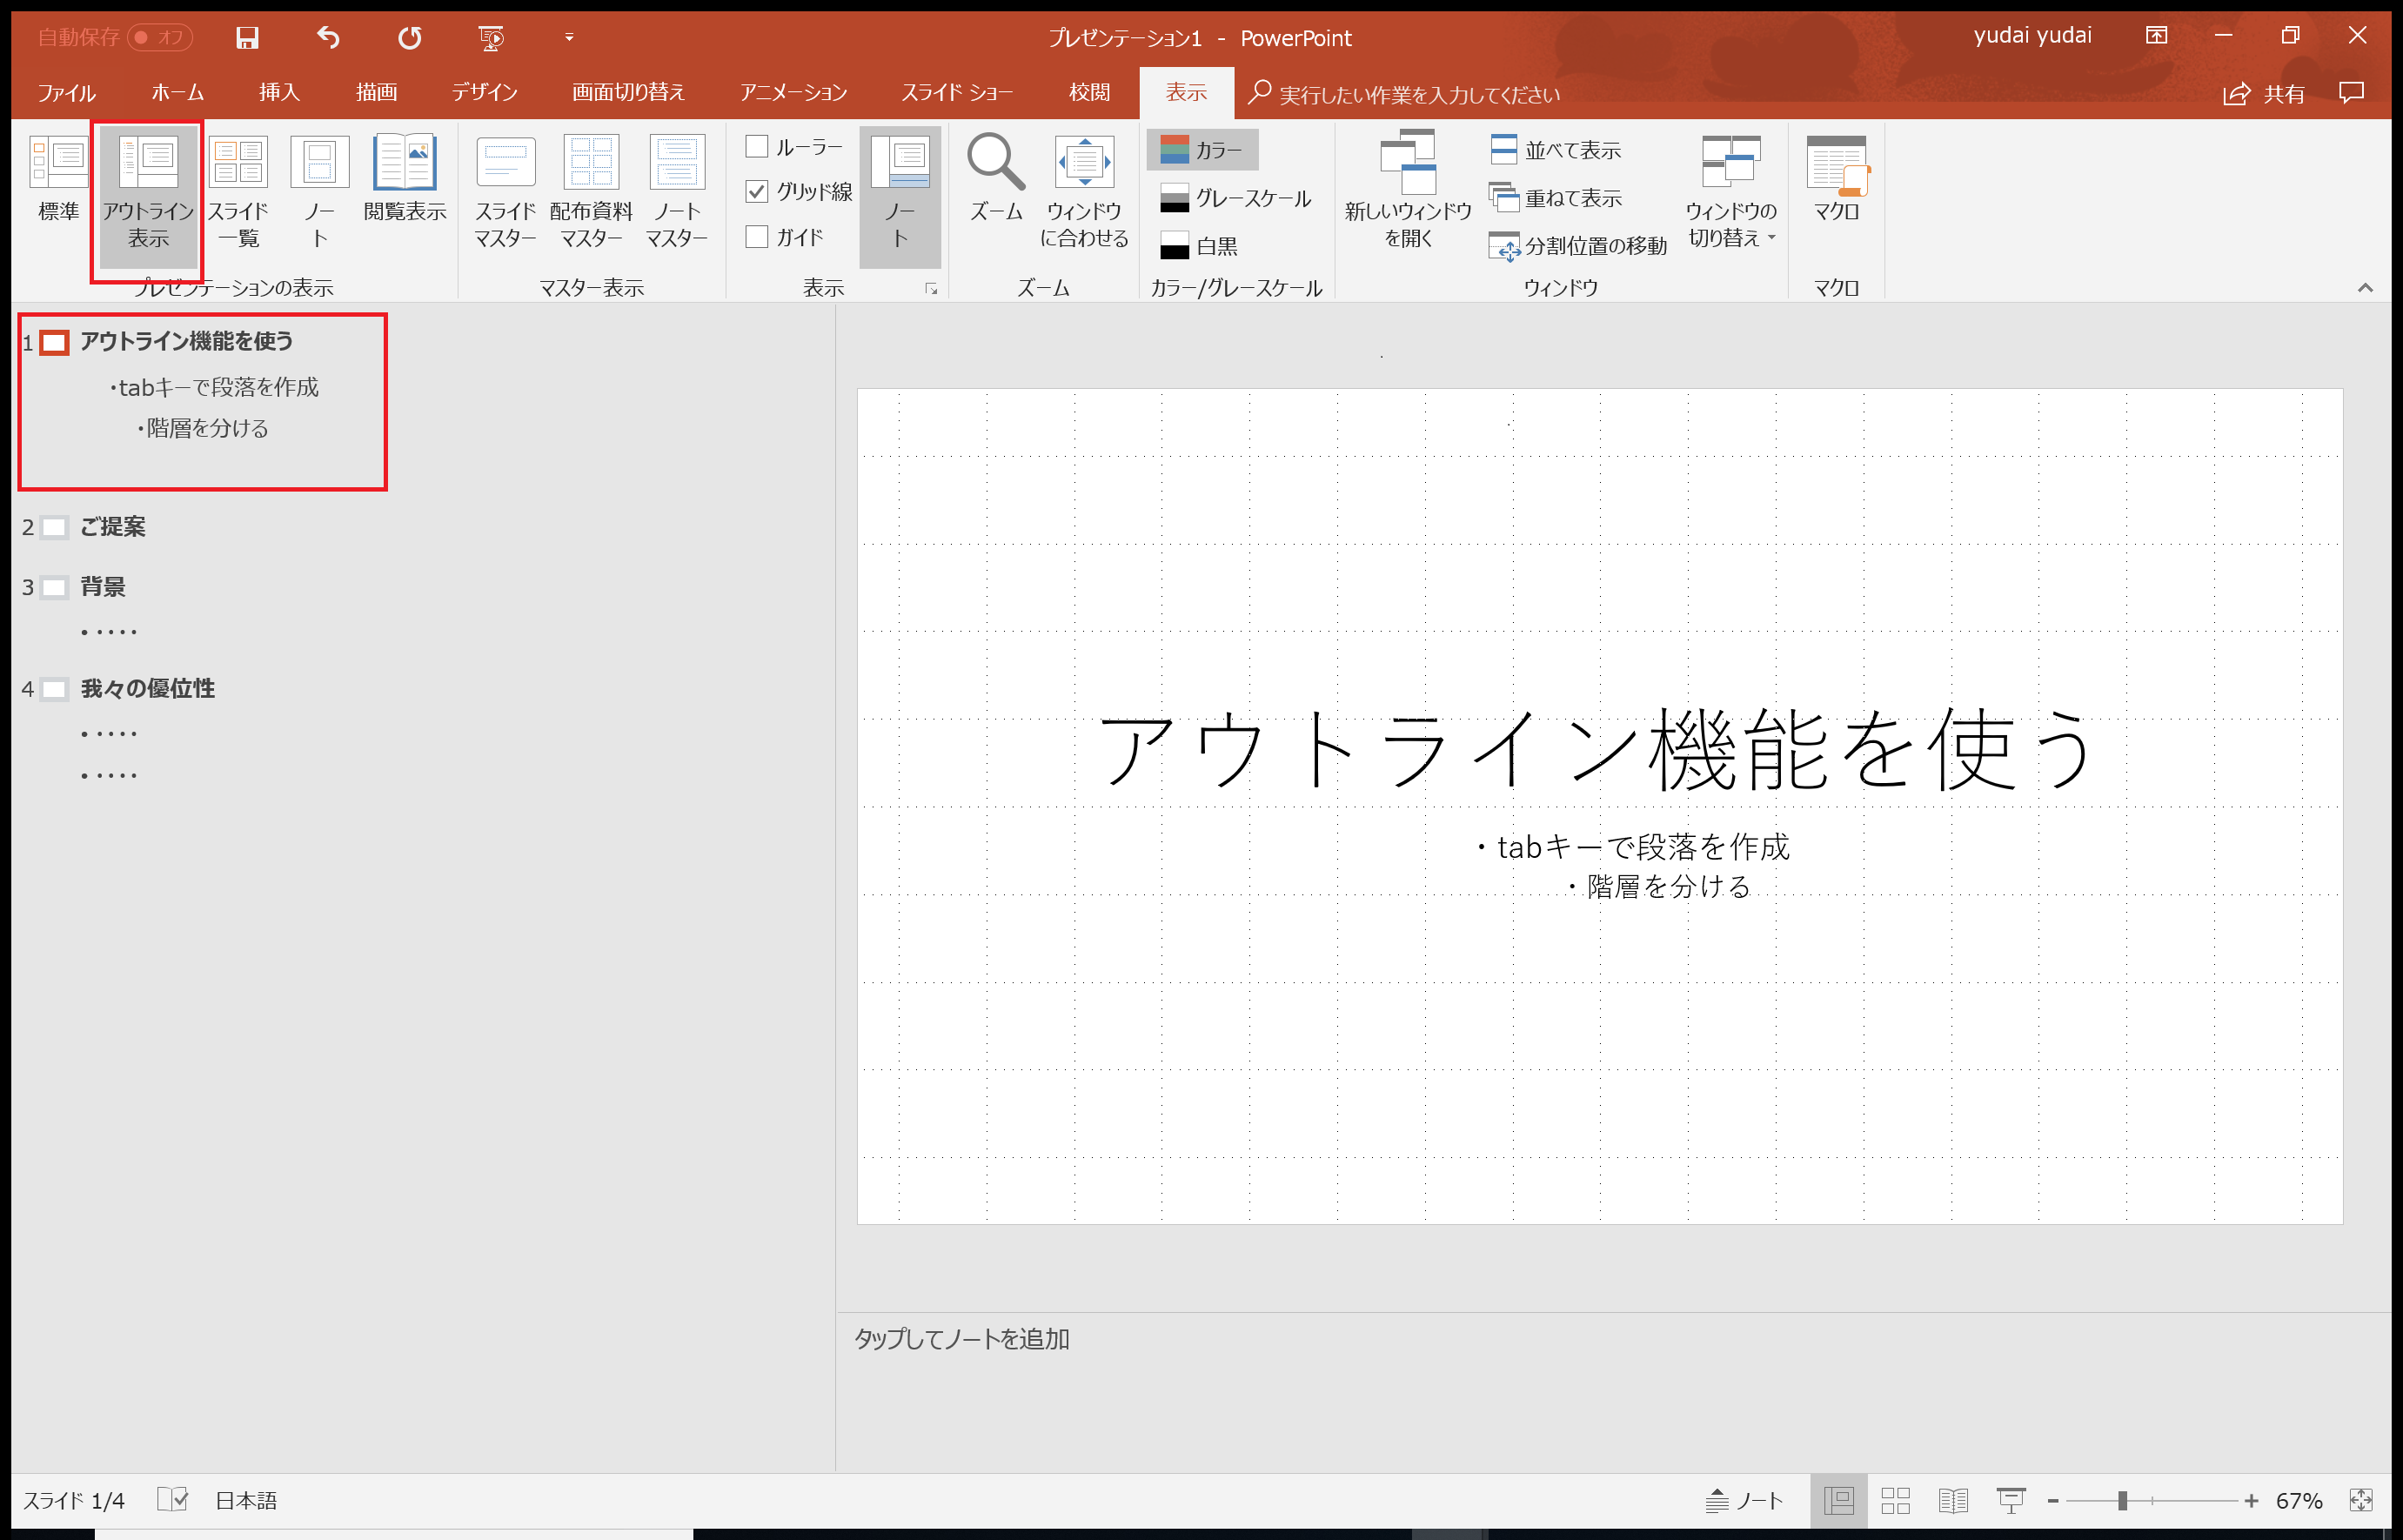Enable the ルーラー checkbox
Image resolution: width=2403 pixels, height=1540 pixels.
click(x=757, y=146)
